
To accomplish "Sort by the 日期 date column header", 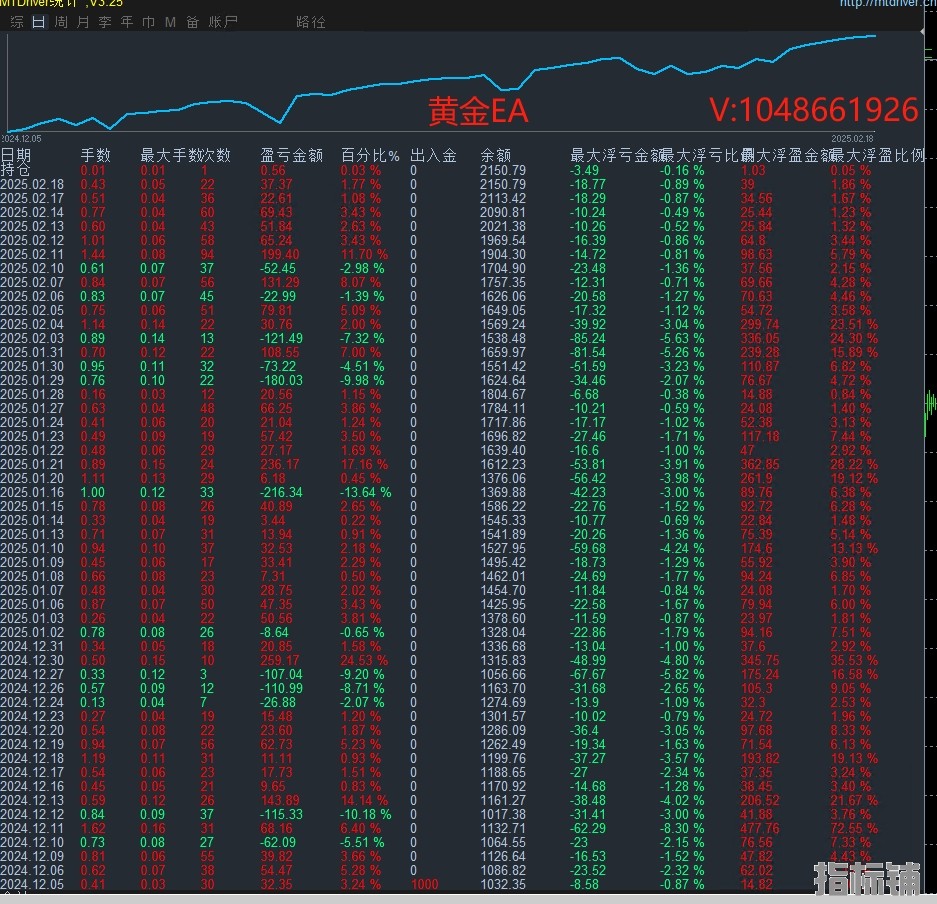I will tap(16, 155).
